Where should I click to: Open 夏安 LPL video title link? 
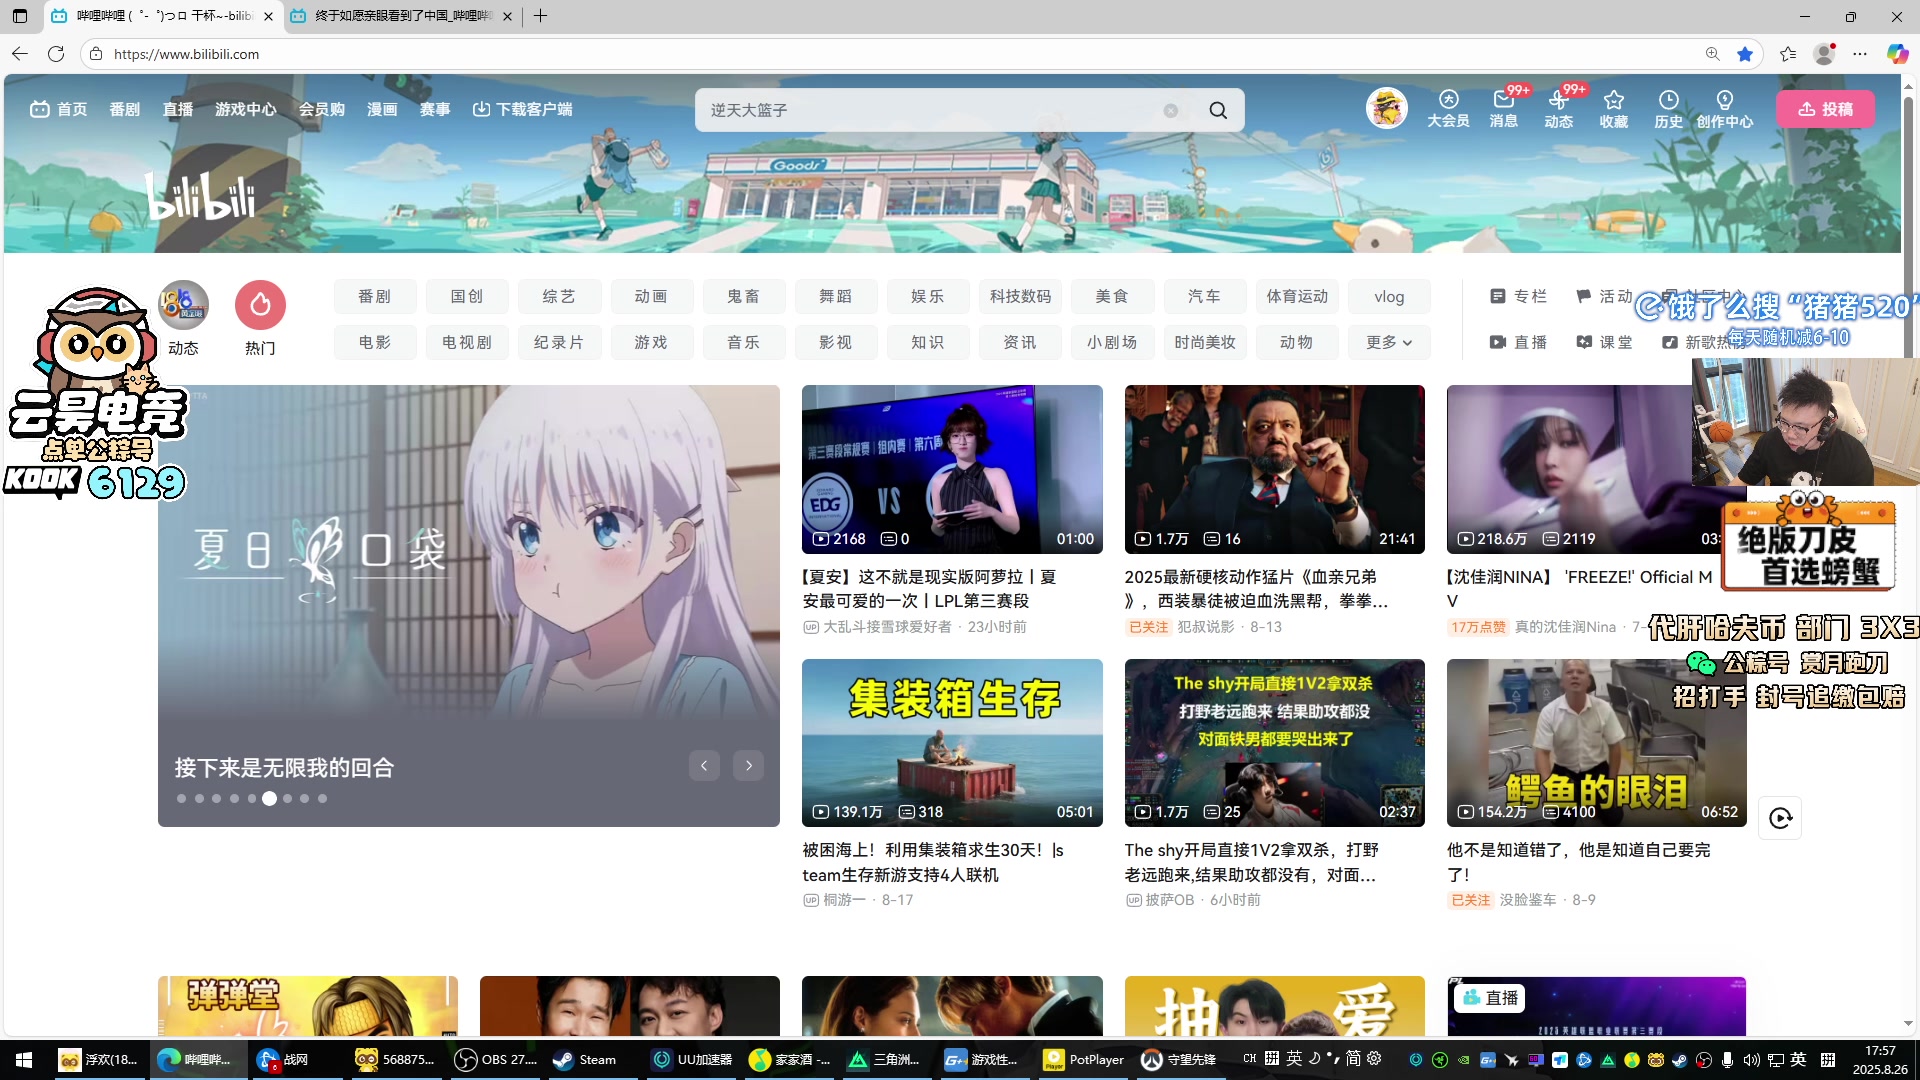coord(930,588)
